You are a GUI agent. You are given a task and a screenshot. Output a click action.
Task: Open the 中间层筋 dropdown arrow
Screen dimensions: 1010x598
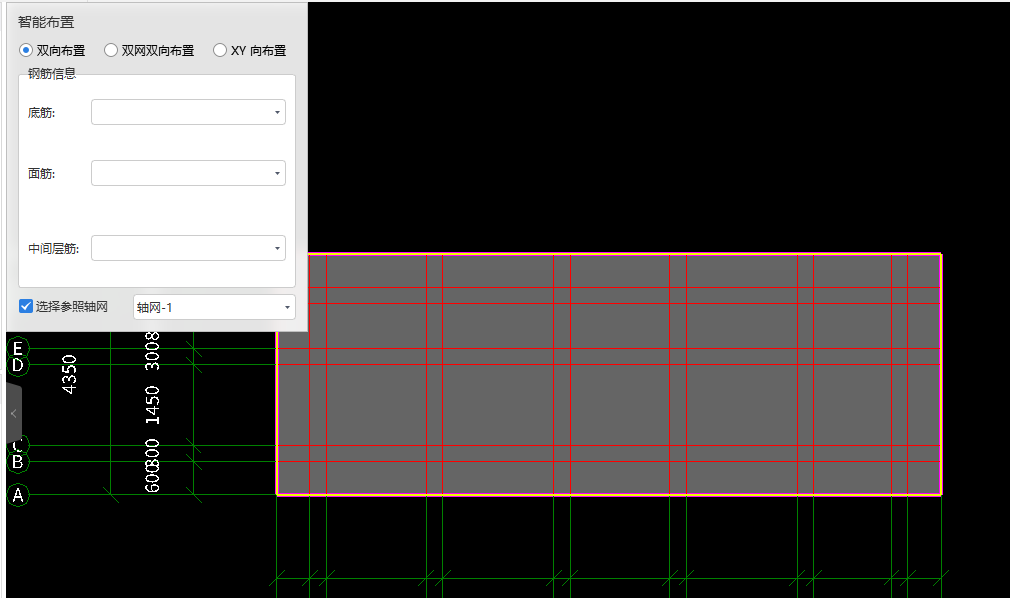click(278, 248)
